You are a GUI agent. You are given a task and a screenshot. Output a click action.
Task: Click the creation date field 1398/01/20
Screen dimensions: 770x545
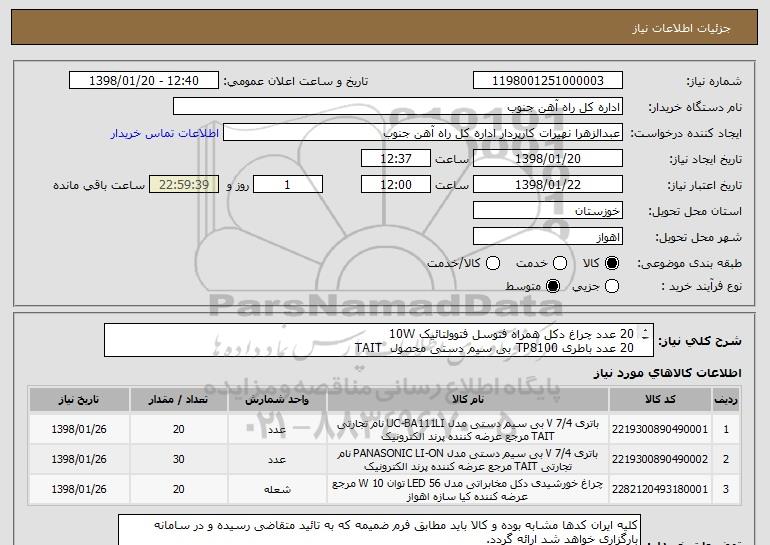point(548,159)
